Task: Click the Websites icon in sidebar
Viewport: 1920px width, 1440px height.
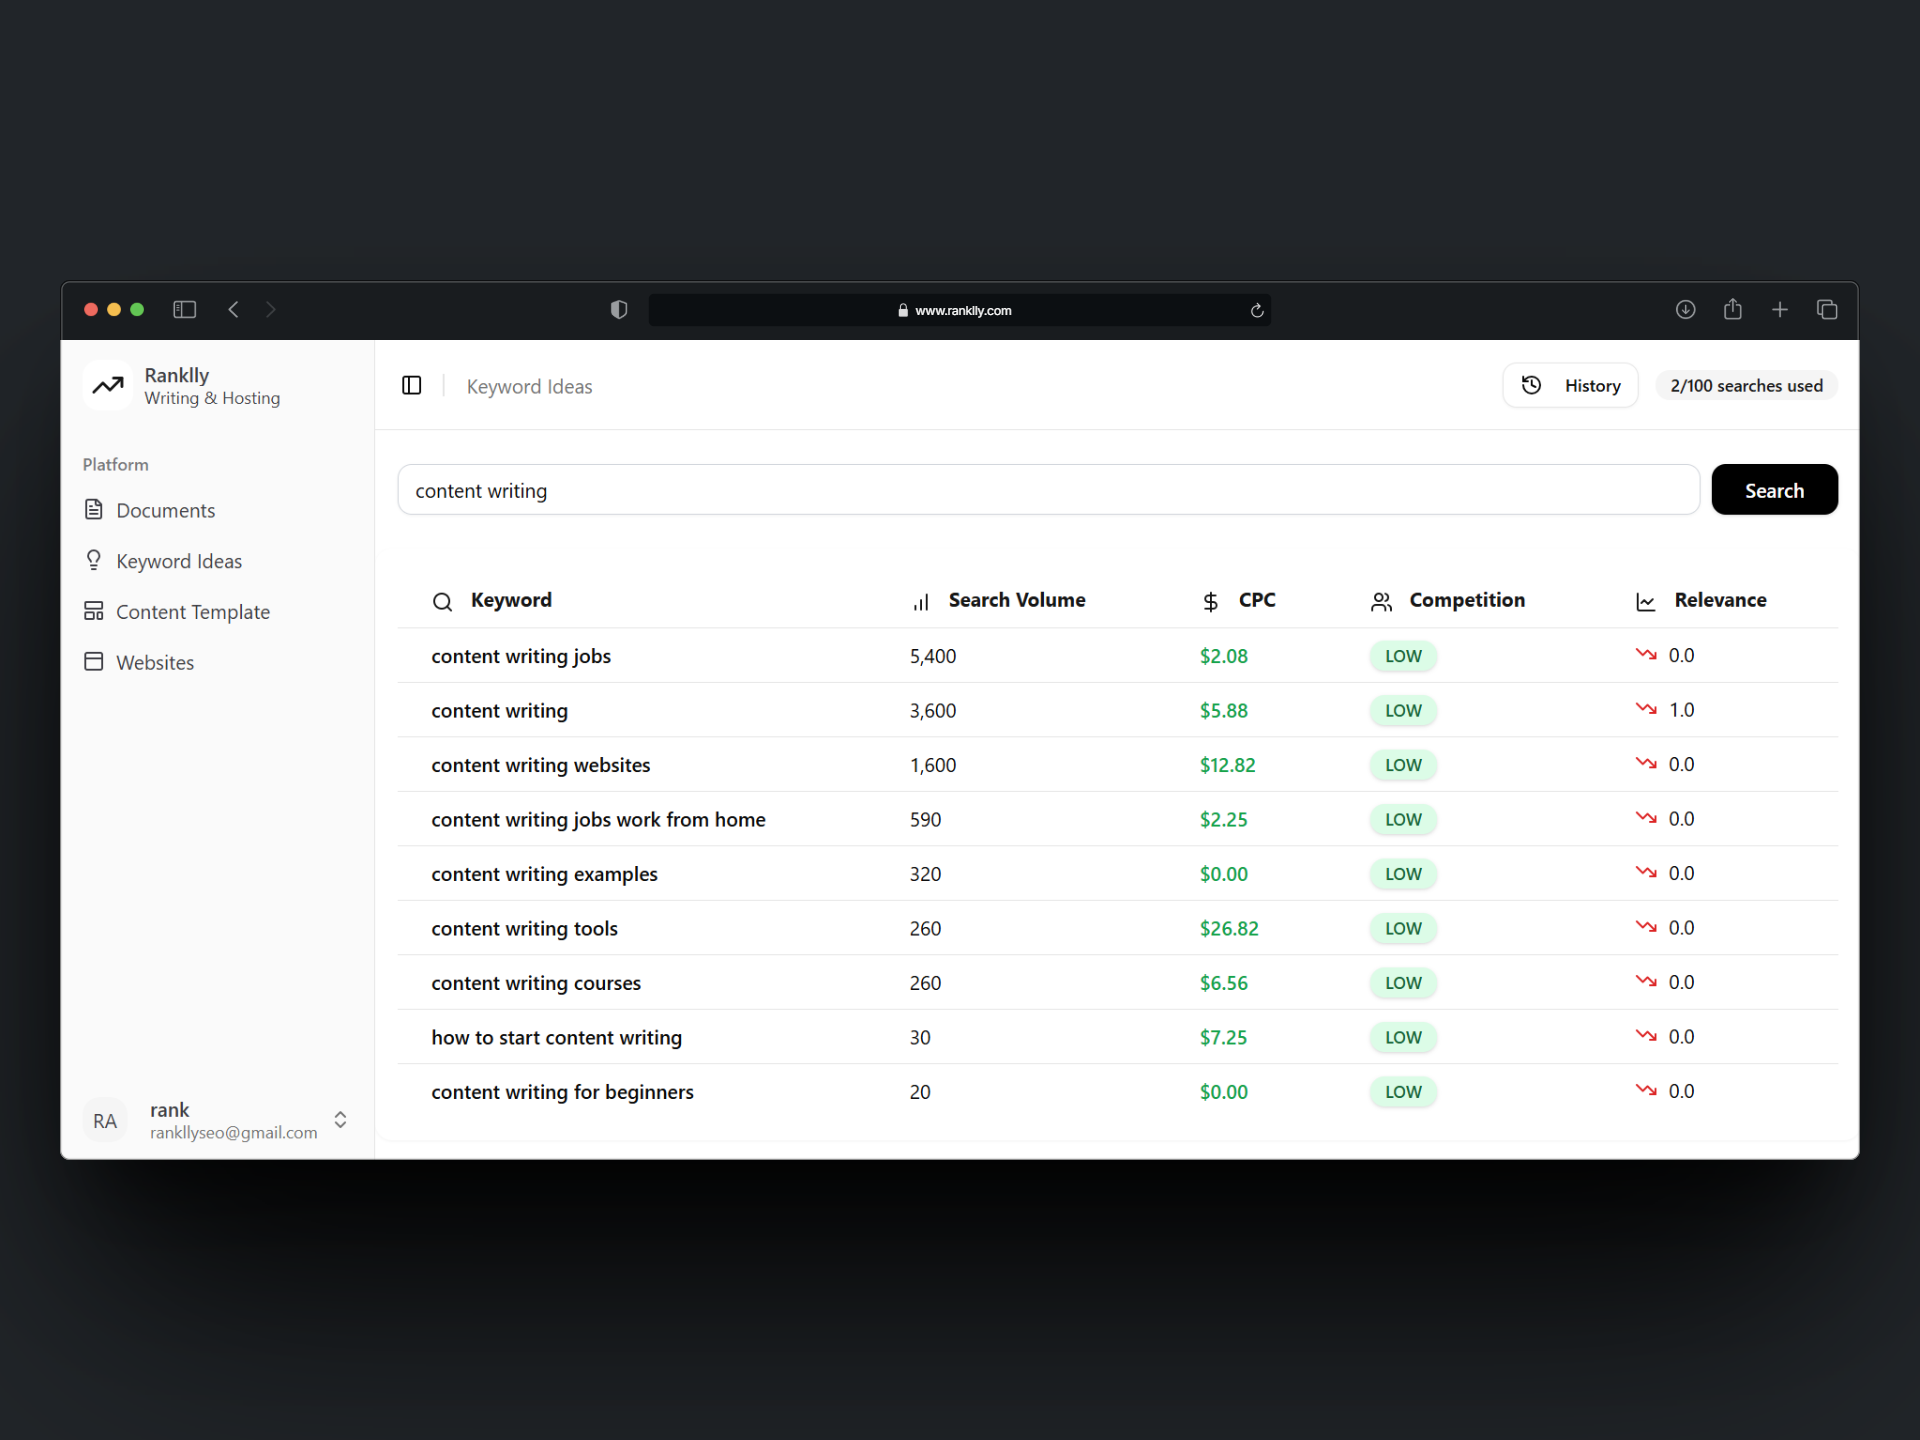Action: point(94,661)
